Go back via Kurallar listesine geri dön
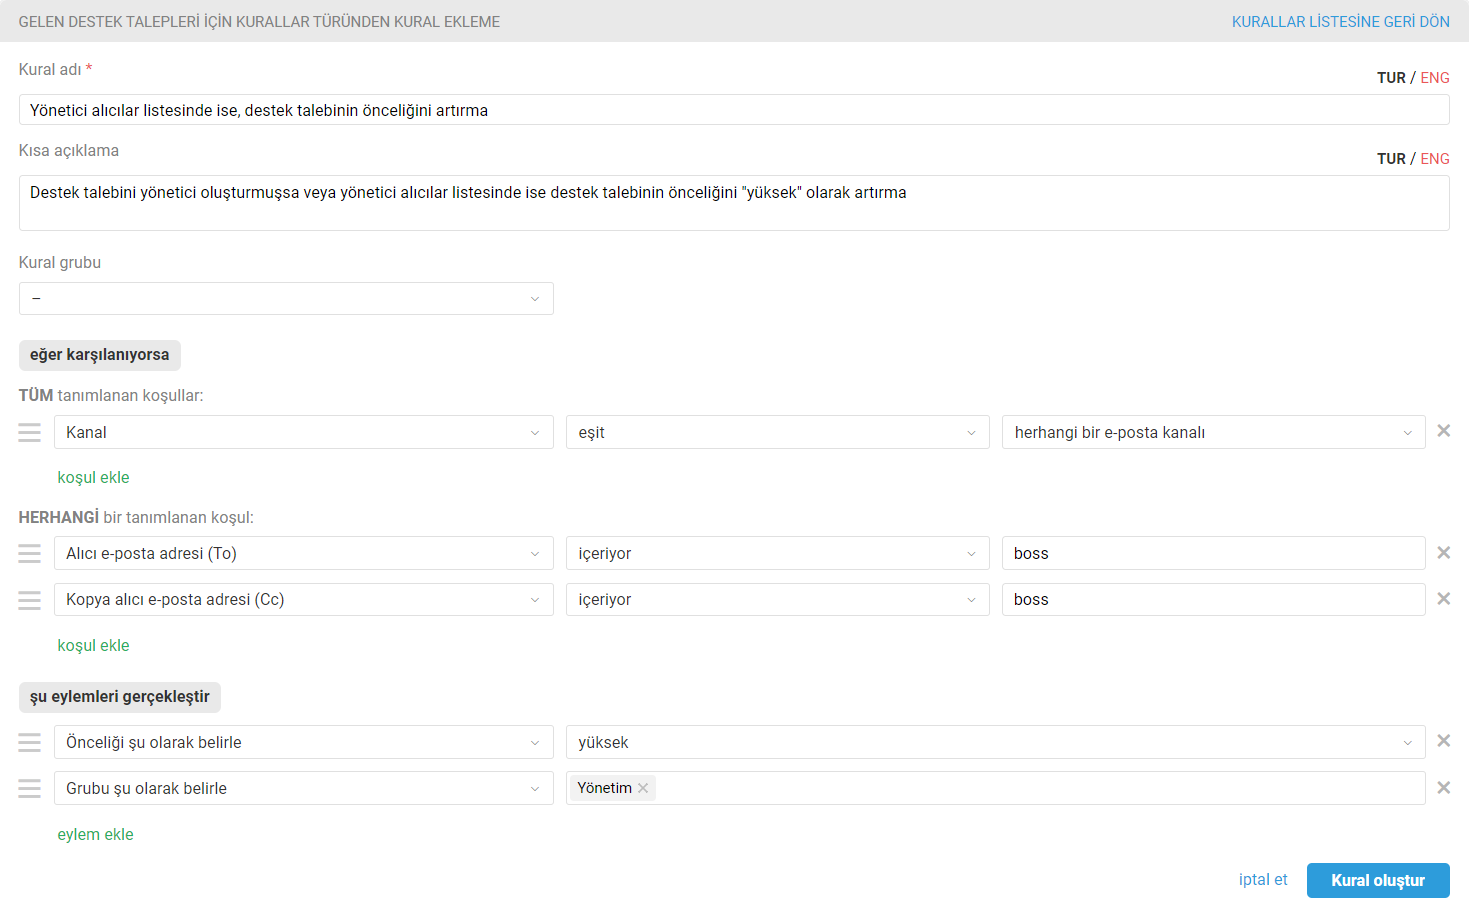The height and width of the screenshot is (916, 1469). (x=1340, y=22)
